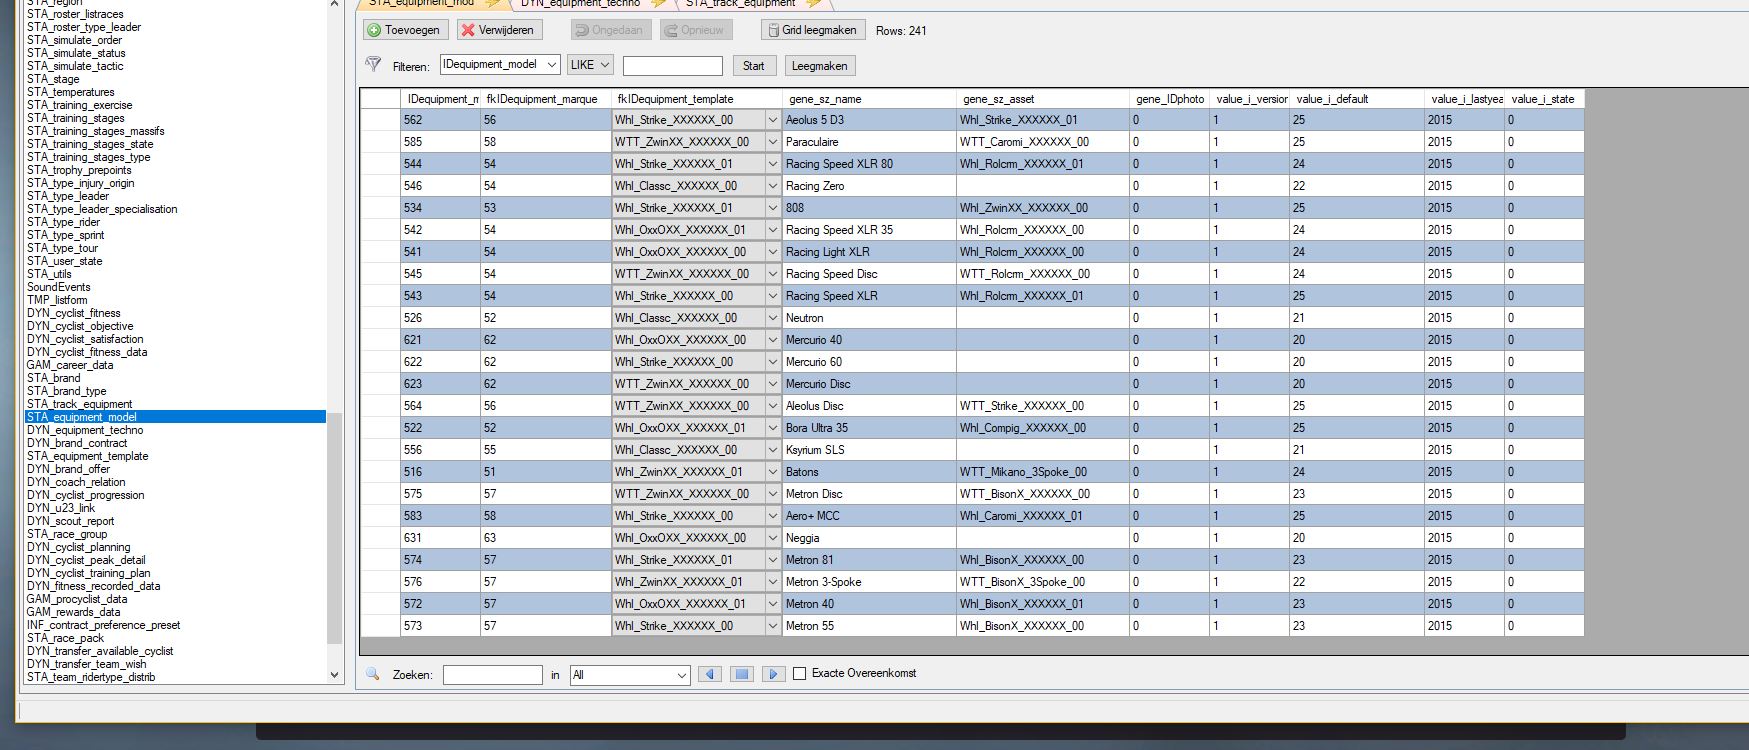Click the stop search square button
Screen dimensions: 1749x750
pyautogui.click(x=741, y=674)
